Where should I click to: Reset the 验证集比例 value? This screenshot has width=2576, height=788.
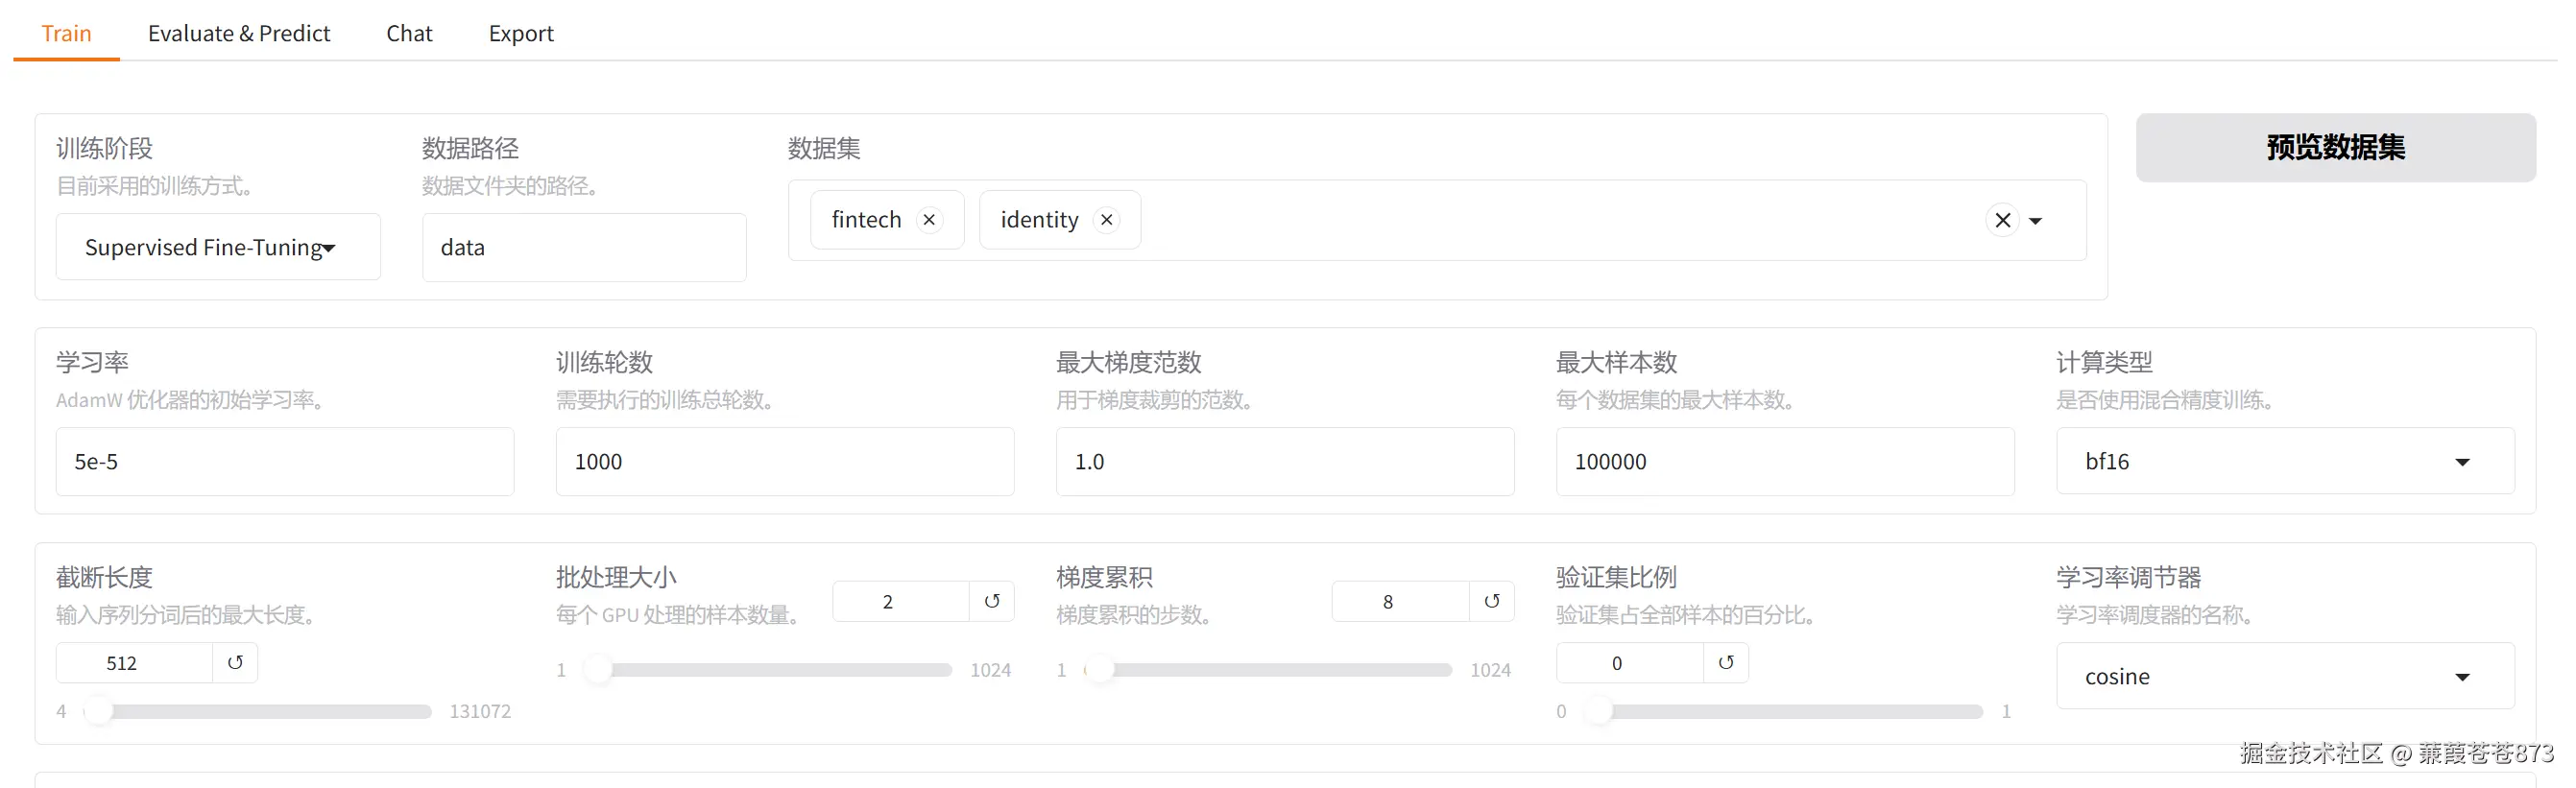[1726, 663]
